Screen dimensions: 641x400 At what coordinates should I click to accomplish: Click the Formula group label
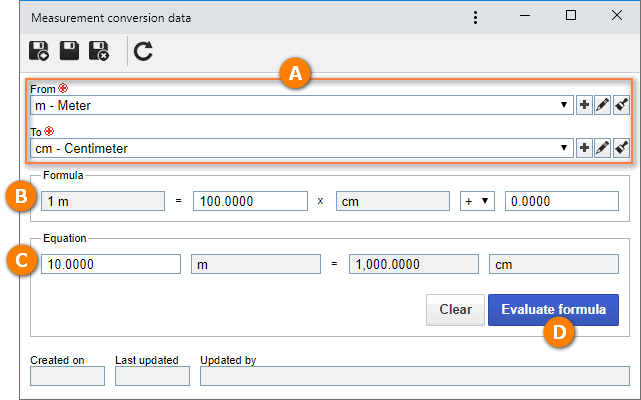coord(63,175)
